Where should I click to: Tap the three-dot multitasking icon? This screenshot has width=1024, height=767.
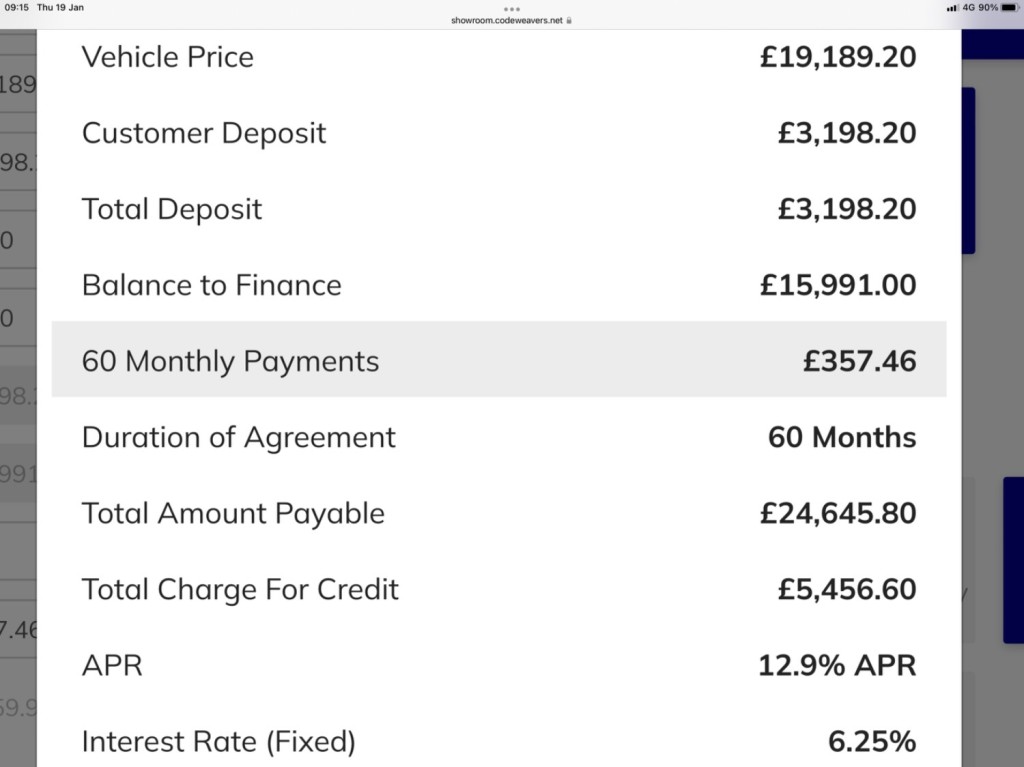click(x=512, y=9)
